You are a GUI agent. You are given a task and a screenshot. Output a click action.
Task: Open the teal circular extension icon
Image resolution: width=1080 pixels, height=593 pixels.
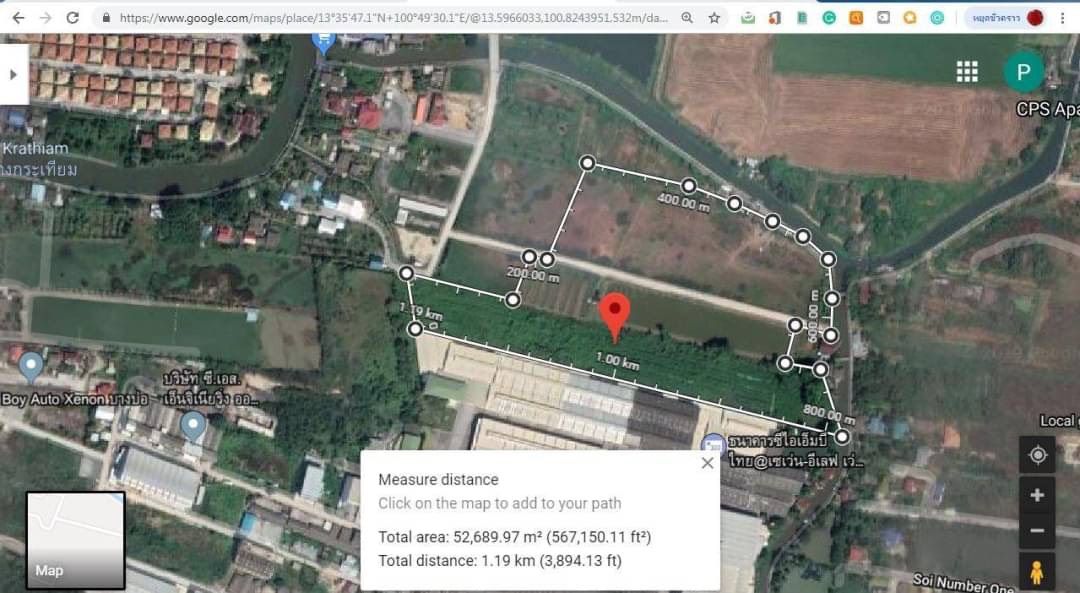(937, 18)
